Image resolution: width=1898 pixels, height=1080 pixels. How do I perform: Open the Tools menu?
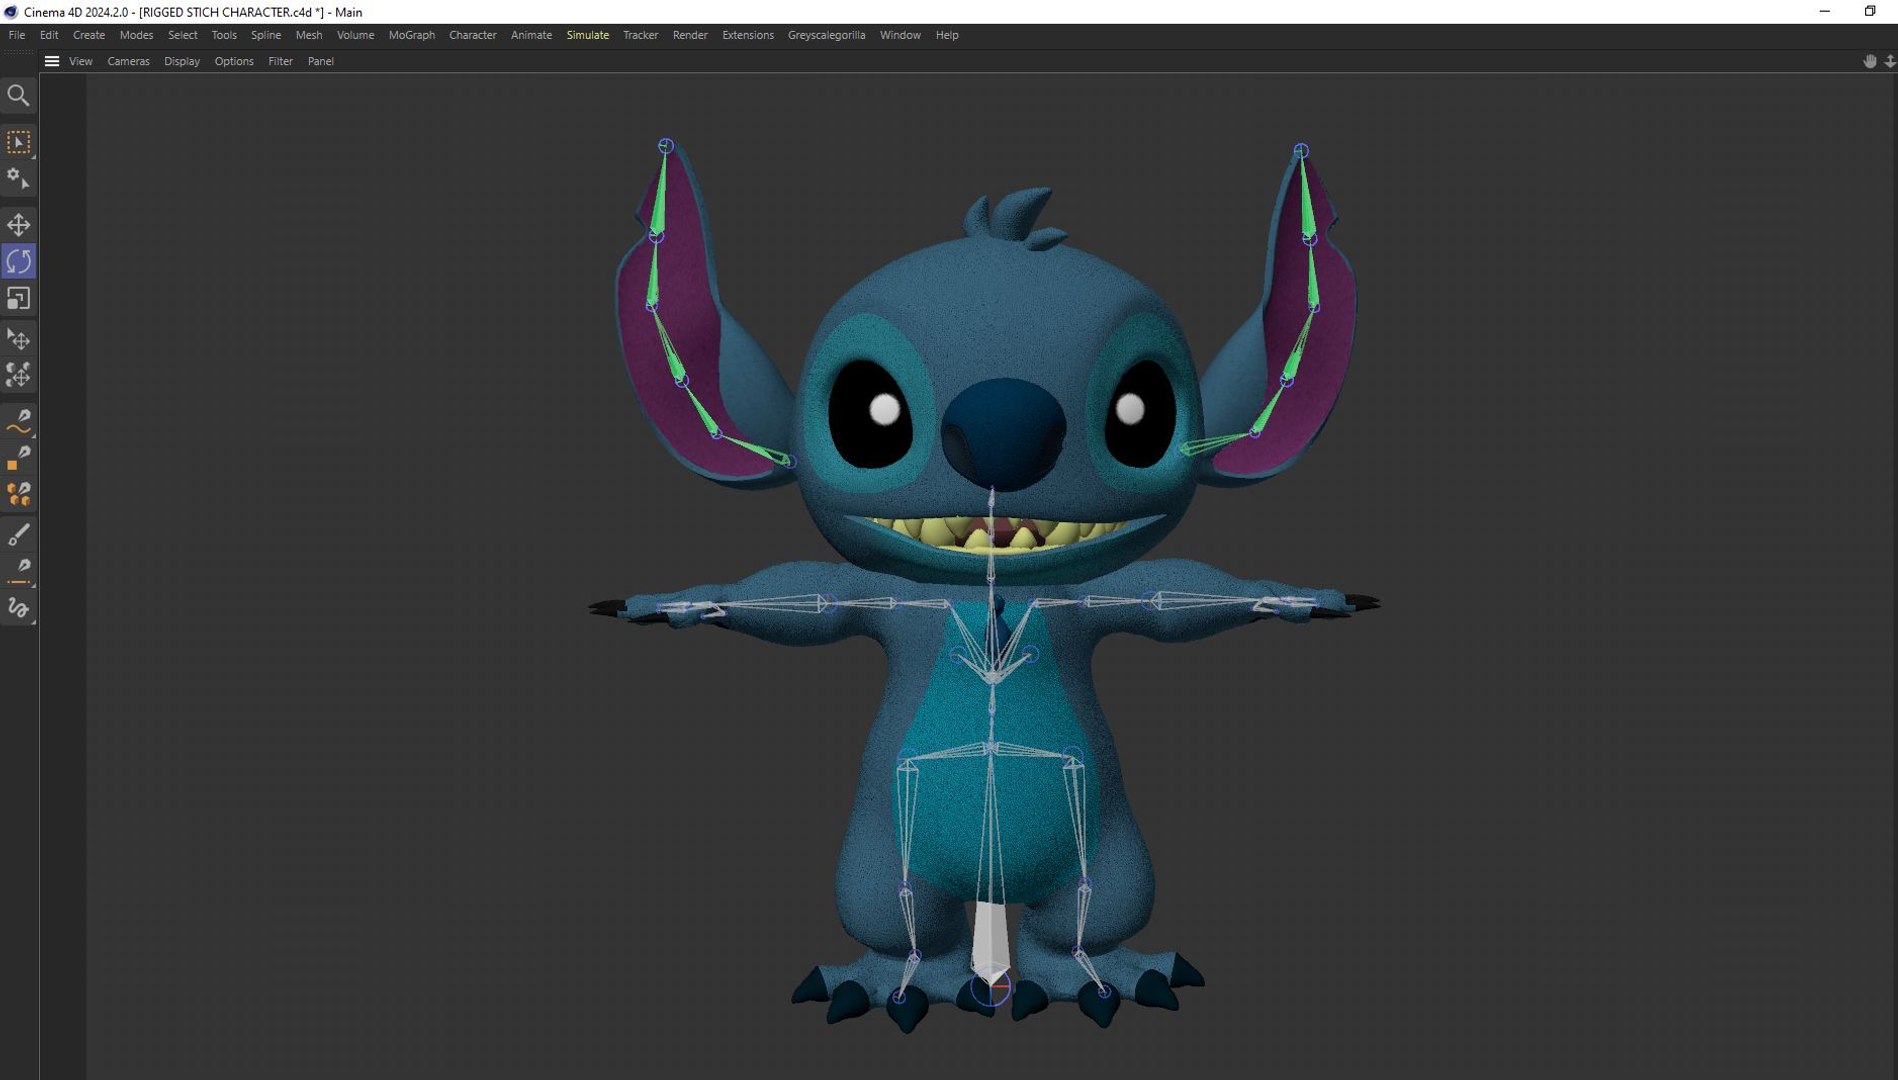224,35
